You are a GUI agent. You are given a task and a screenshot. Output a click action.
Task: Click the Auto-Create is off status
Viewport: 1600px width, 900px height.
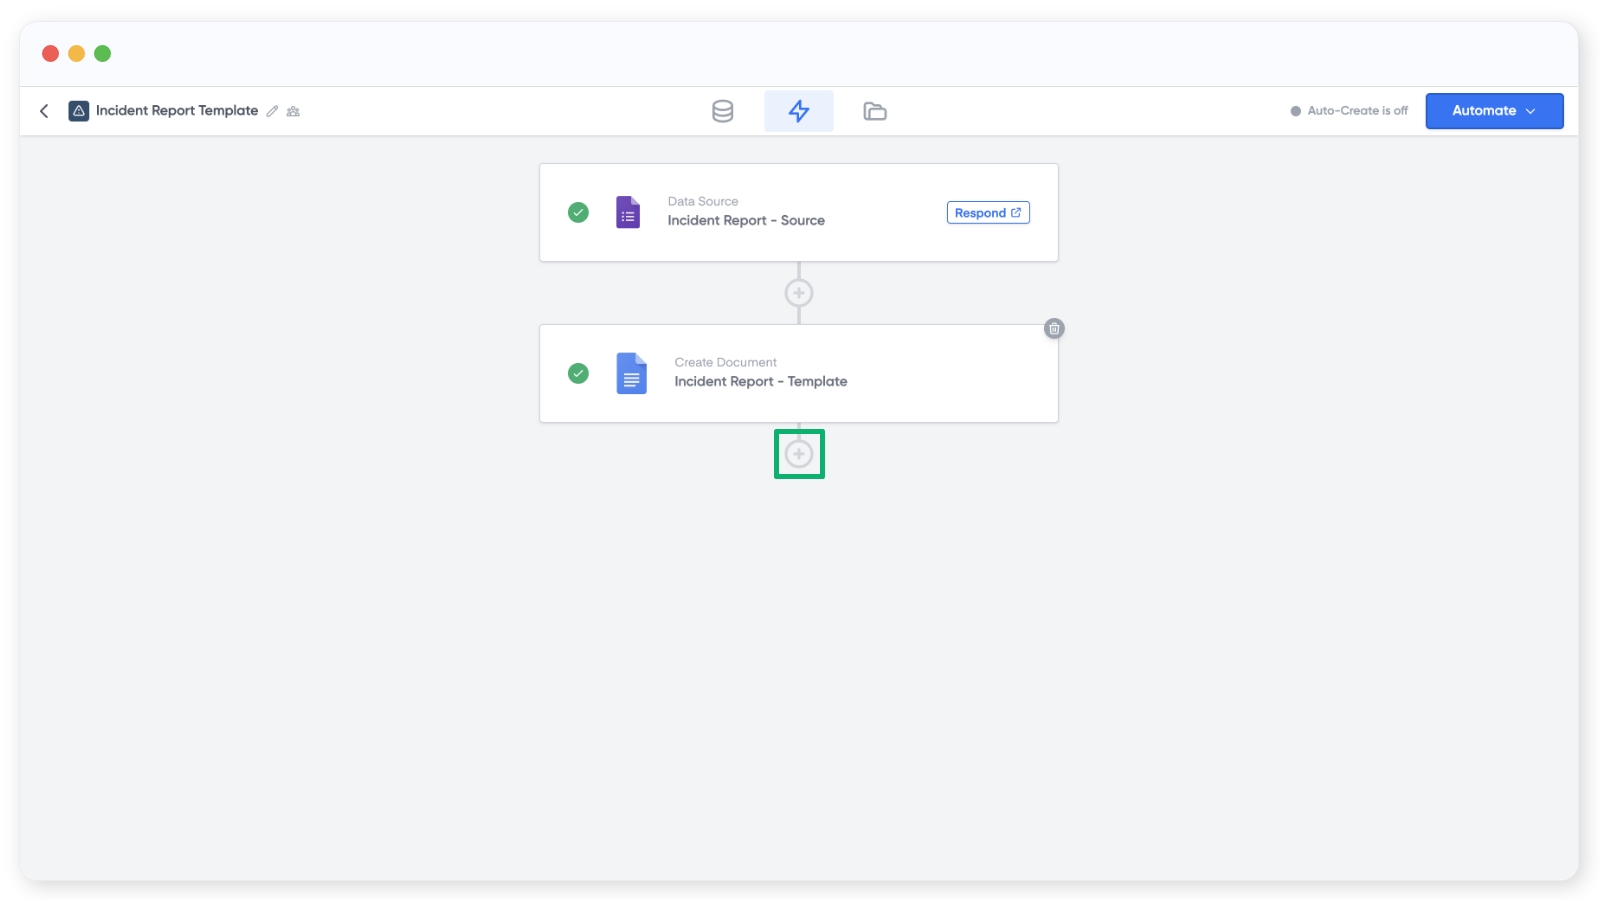[1349, 111]
